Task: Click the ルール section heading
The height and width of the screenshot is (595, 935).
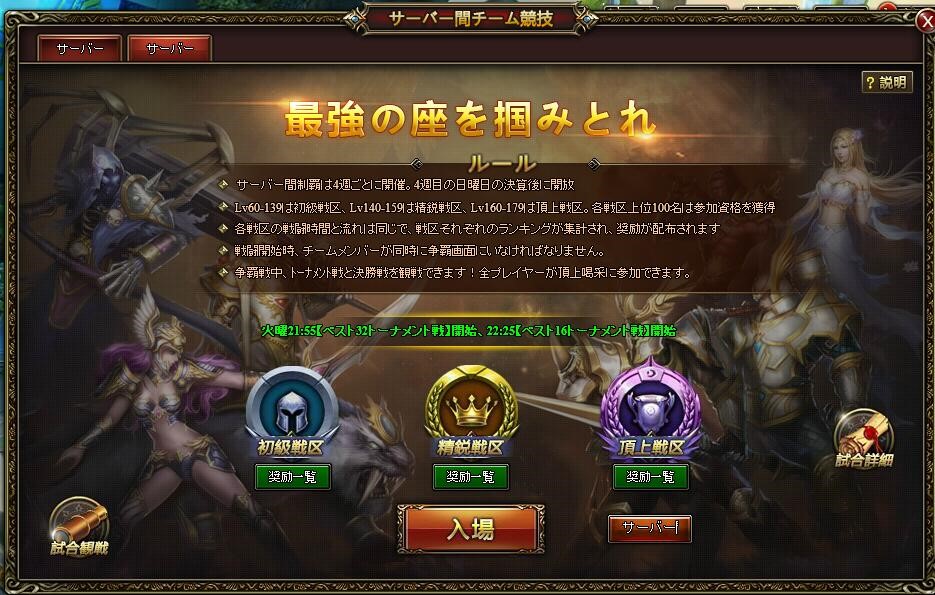Action: coord(502,163)
